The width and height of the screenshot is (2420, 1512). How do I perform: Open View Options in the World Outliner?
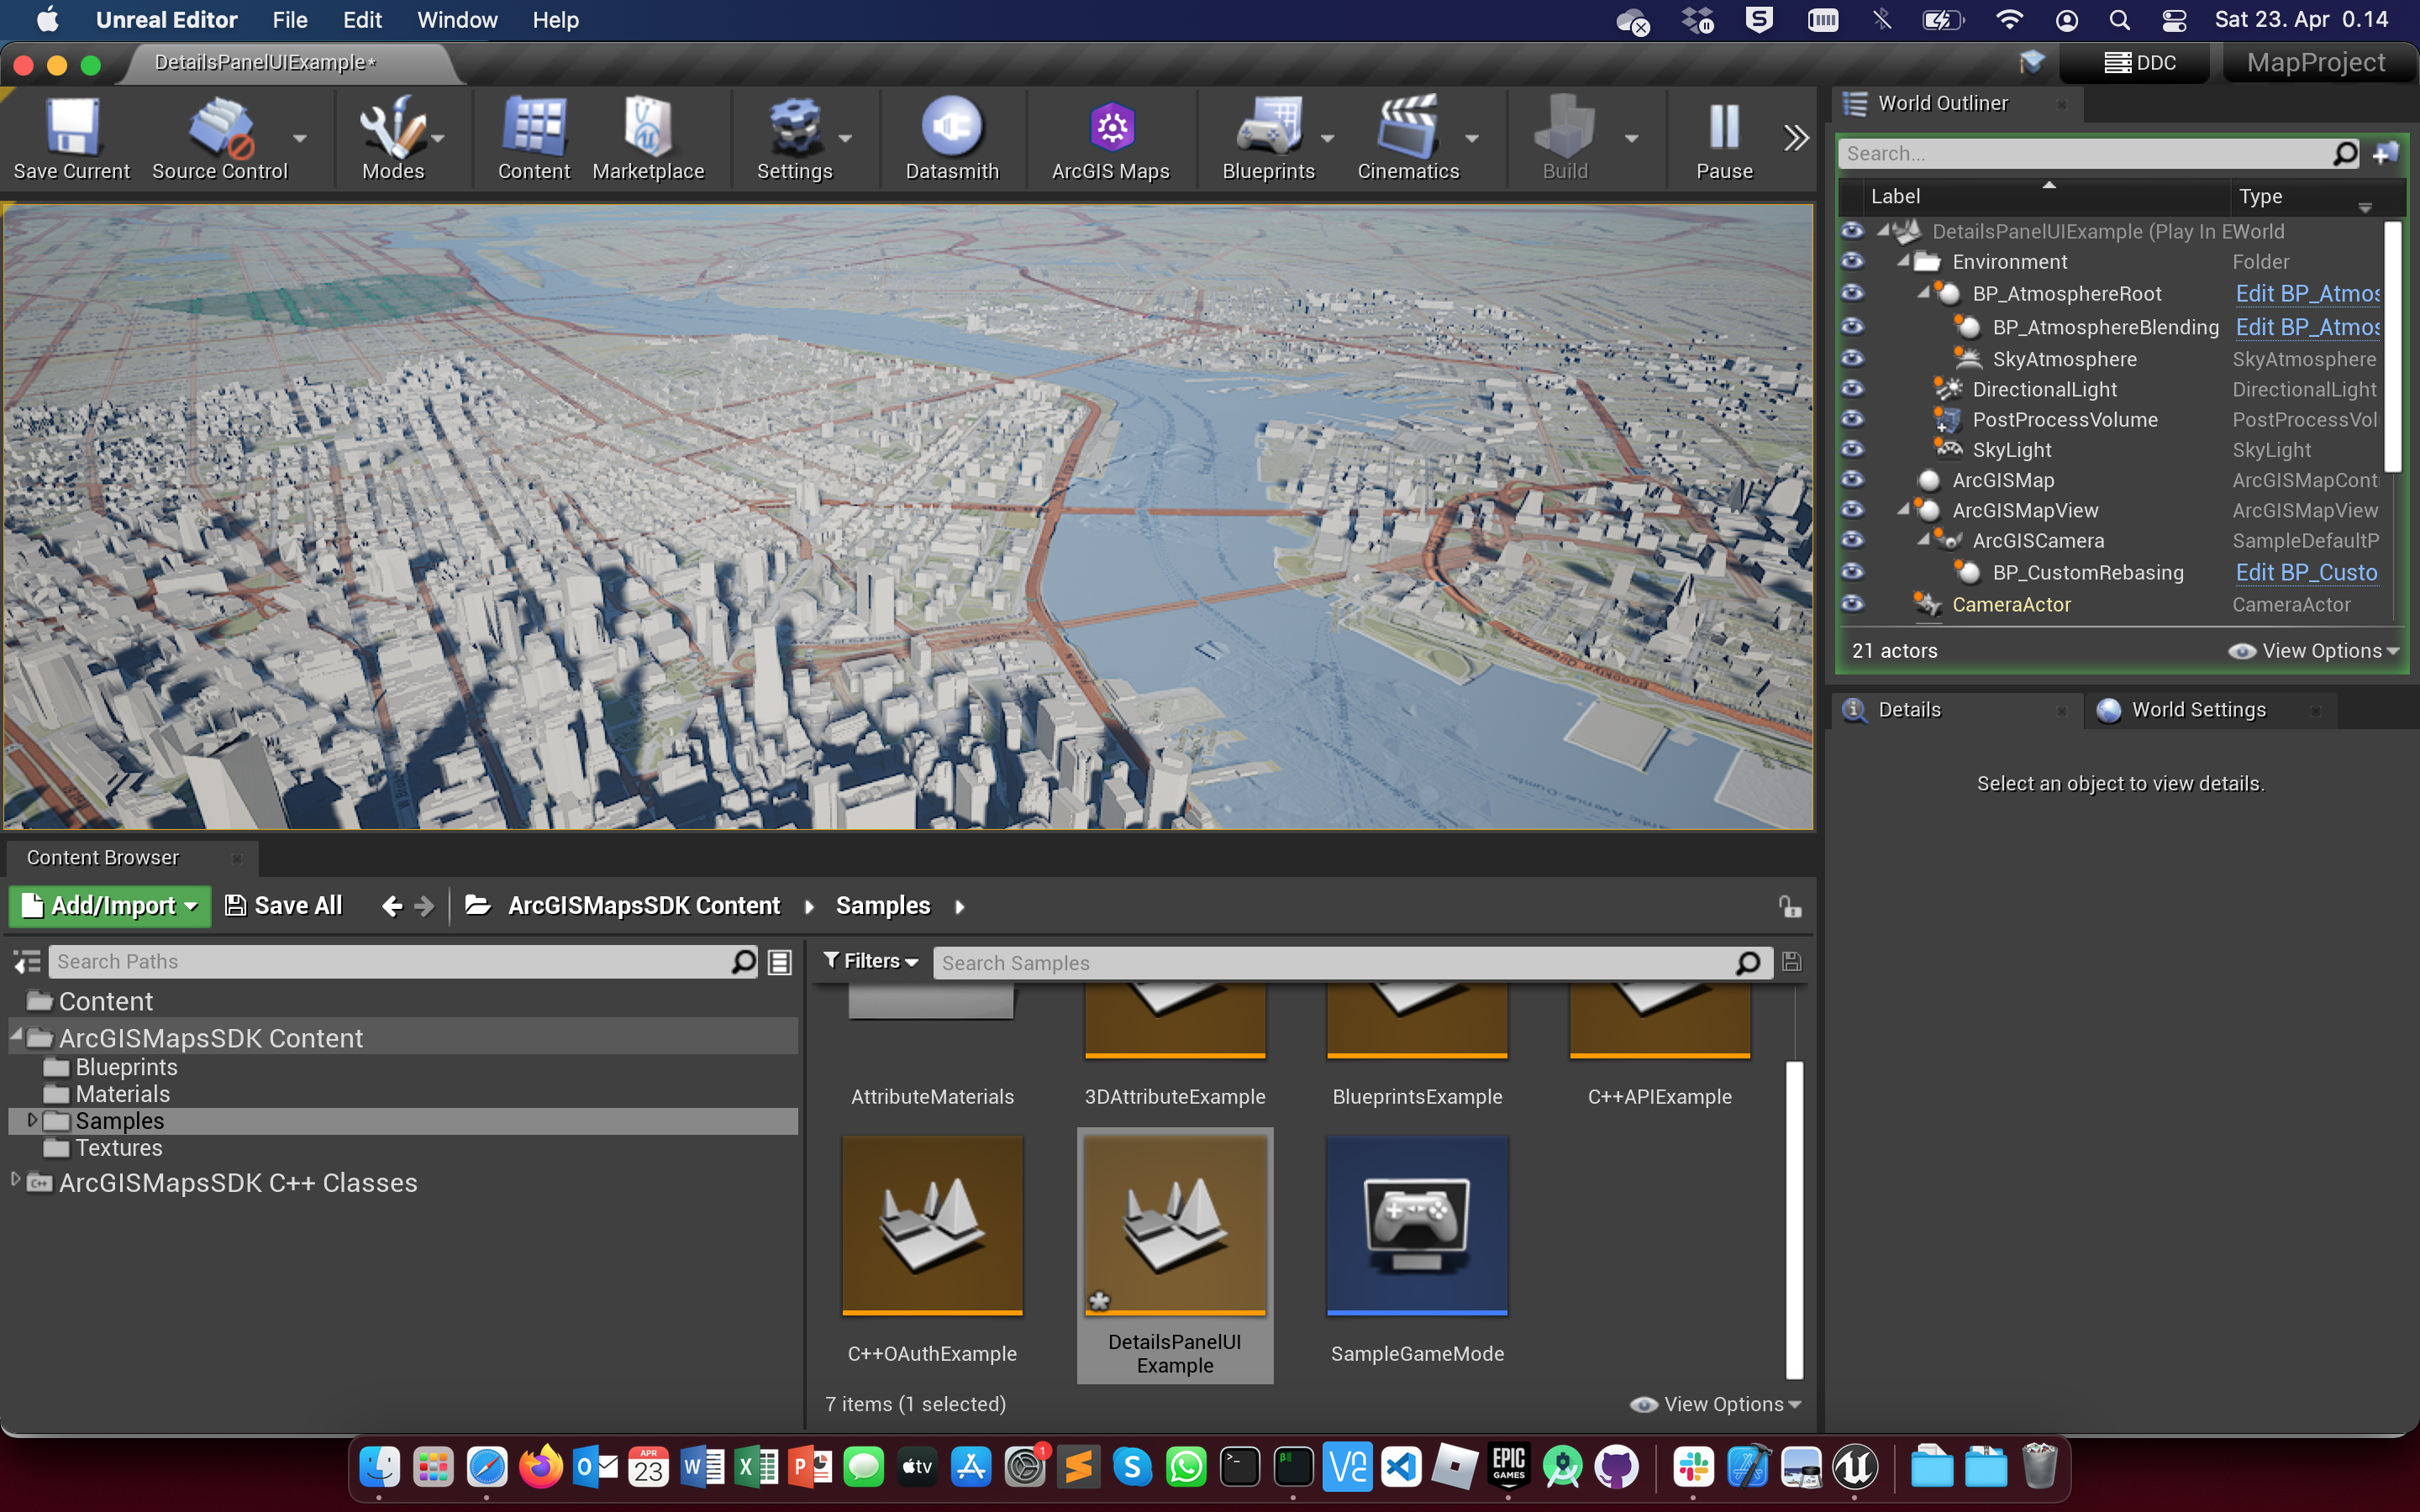tap(2314, 651)
